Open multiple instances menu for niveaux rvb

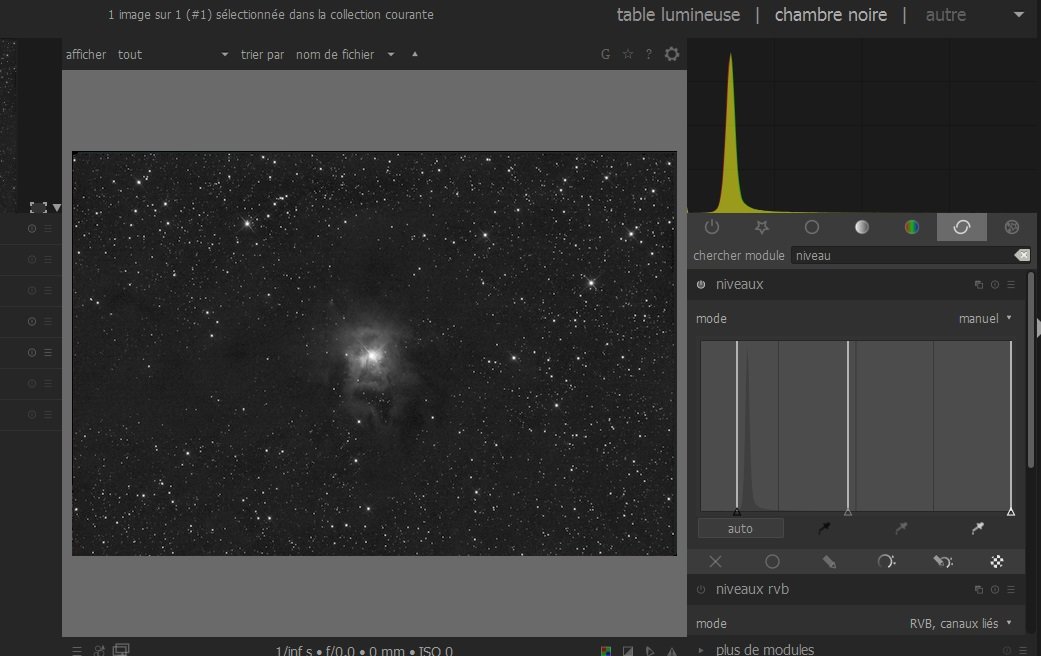pyautogui.click(x=979, y=589)
